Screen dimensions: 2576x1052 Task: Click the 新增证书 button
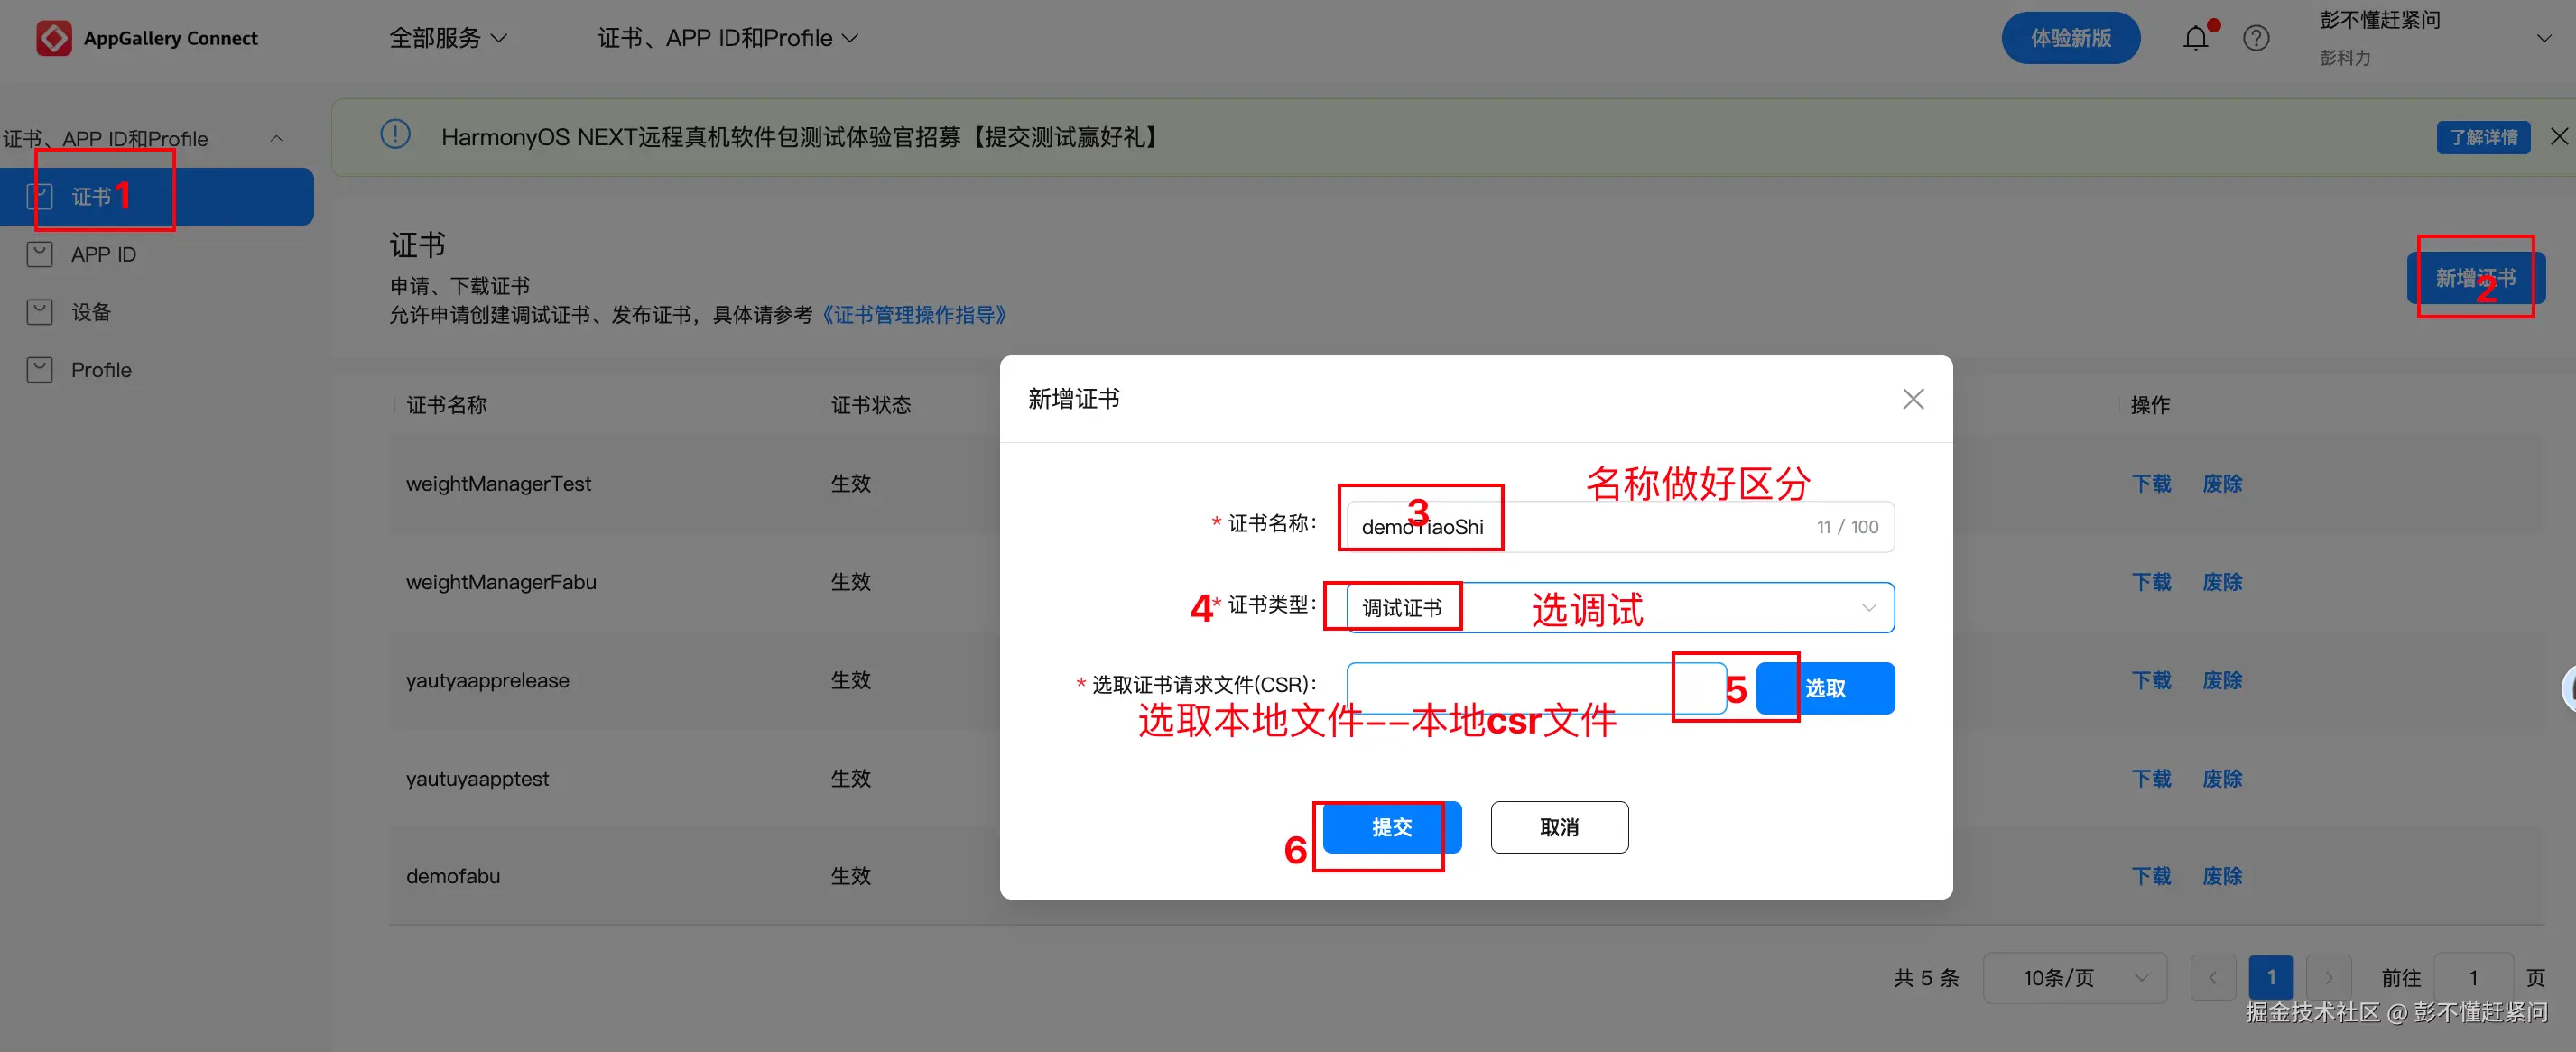[x=2476, y=277]
